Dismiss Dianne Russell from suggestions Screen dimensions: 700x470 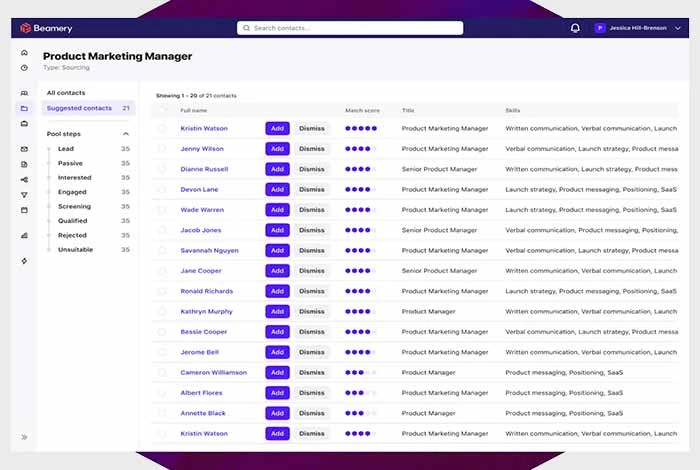311,169
